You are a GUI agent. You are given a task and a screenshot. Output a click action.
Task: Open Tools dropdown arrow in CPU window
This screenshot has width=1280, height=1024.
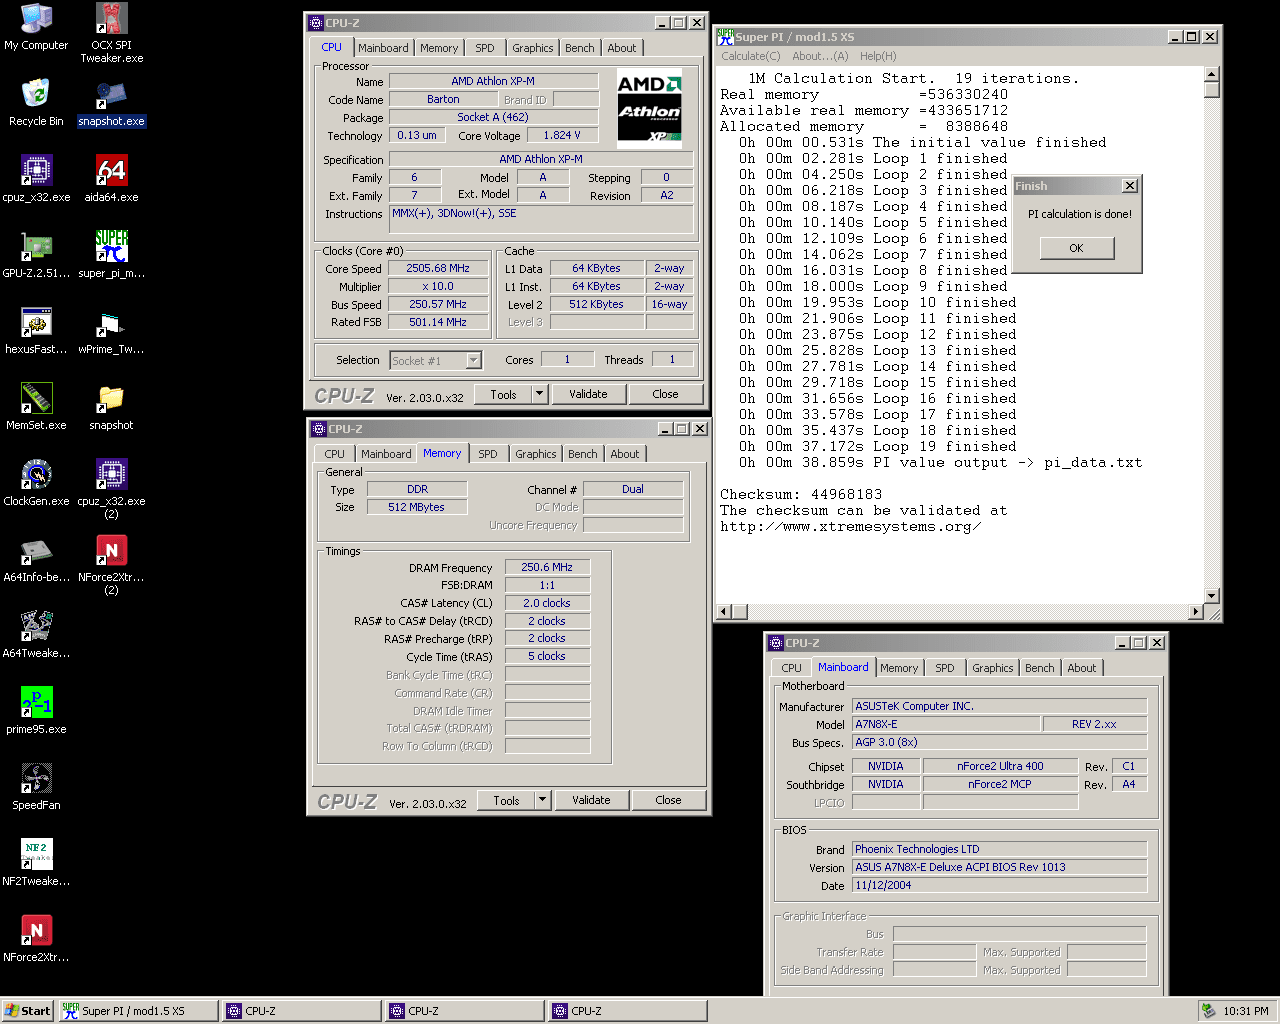(540, 394)
